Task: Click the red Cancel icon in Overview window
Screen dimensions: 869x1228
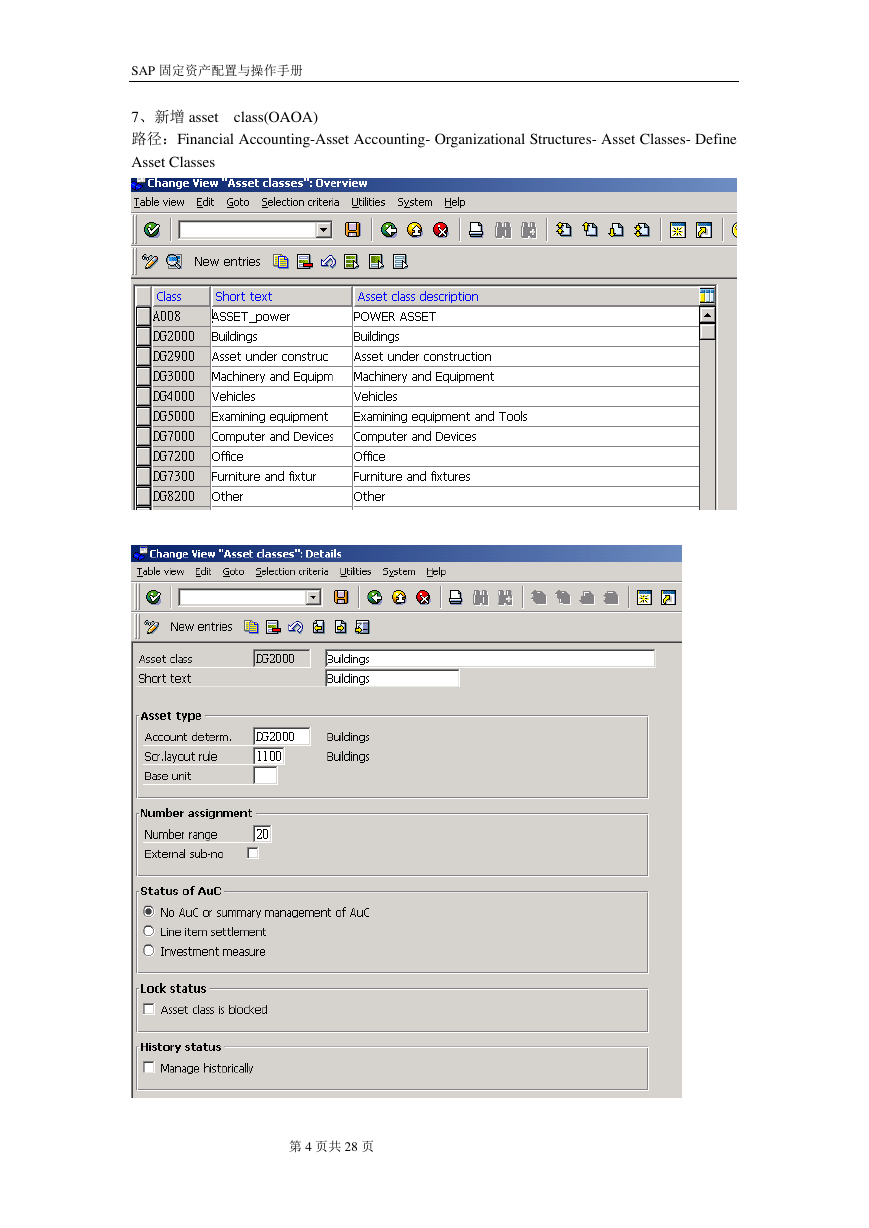Action: [441, 230]
